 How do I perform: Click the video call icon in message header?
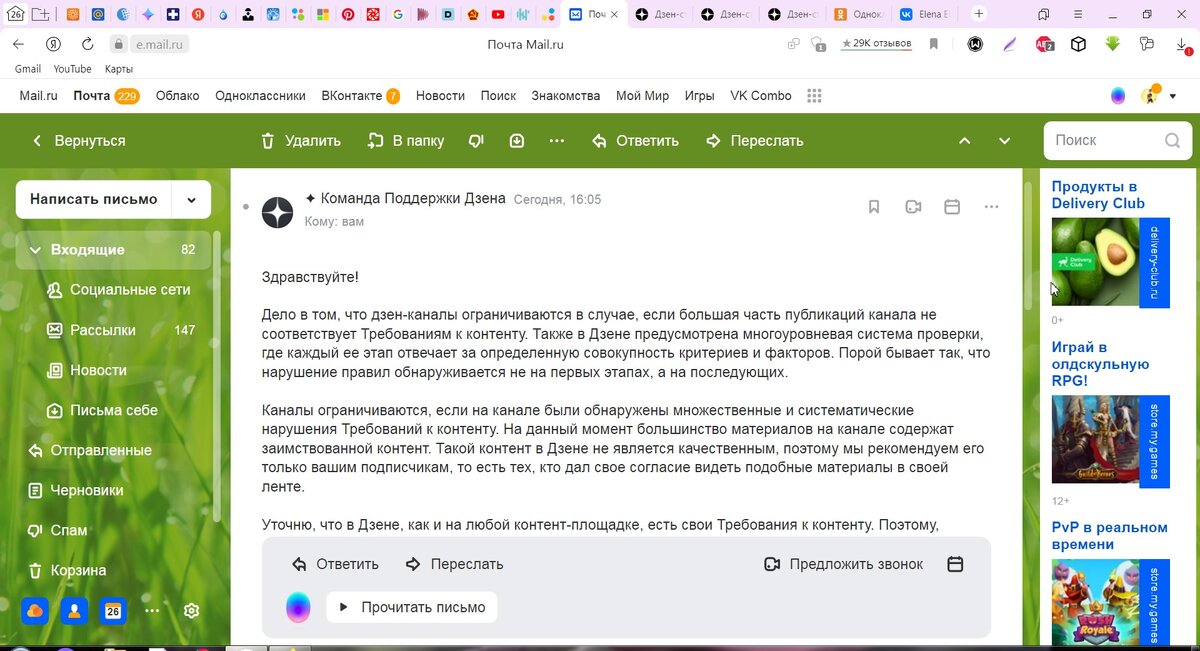tap(913, 207)
